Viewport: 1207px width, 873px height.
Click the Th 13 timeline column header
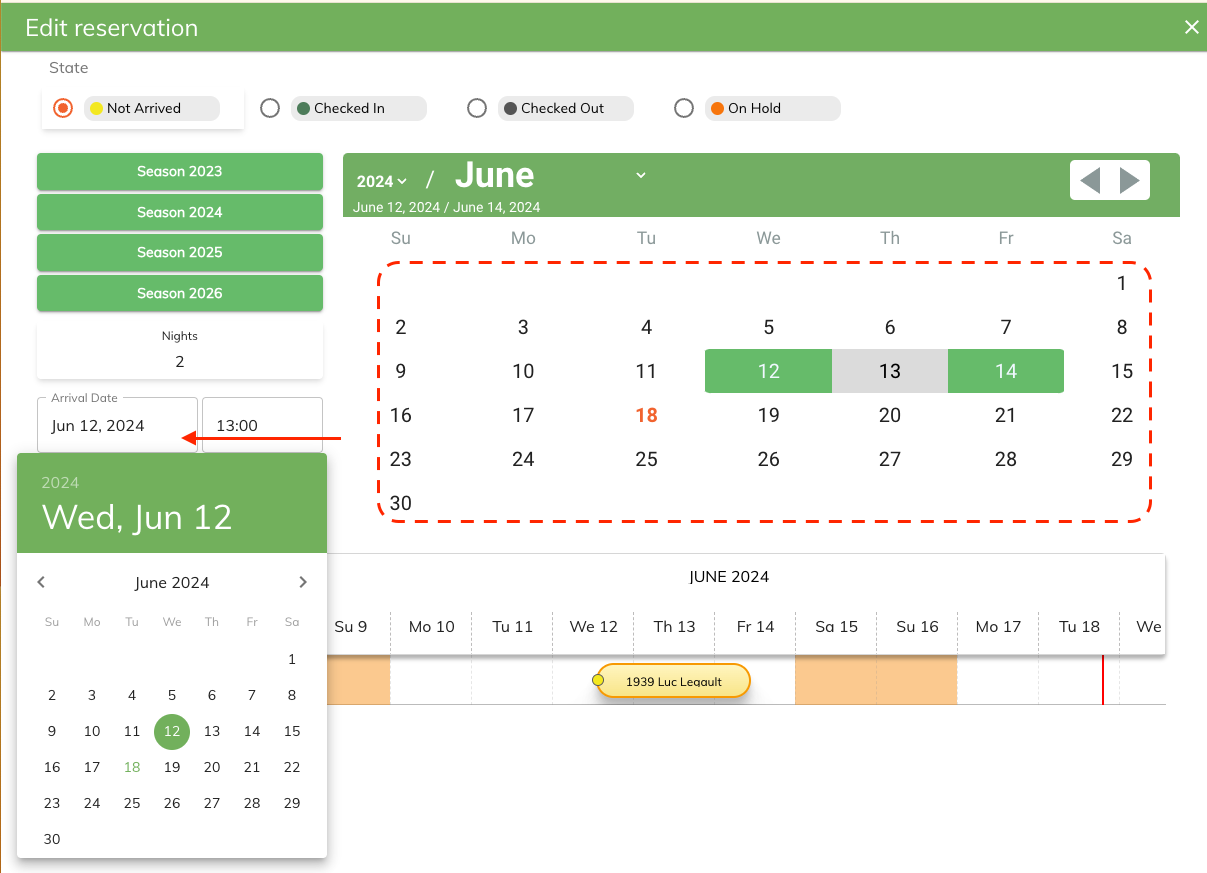click(x=674, y=626)
